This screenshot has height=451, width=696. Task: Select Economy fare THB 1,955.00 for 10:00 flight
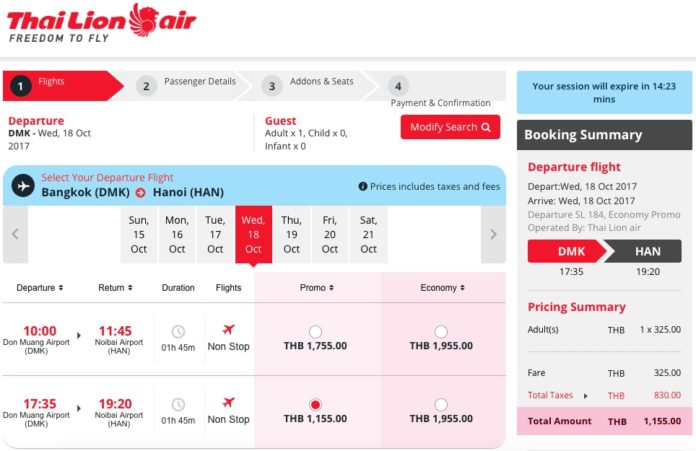pos(441,332)
